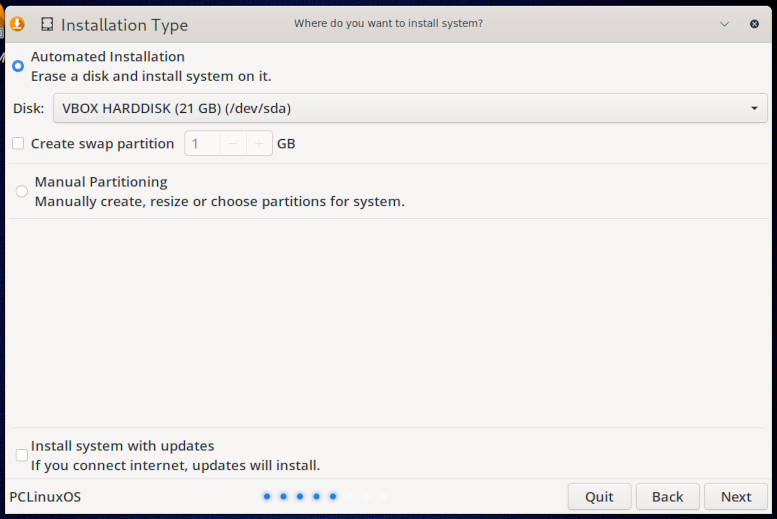Tick the Install system with updates checkbox
777x519 pixels.
(22, 455)
